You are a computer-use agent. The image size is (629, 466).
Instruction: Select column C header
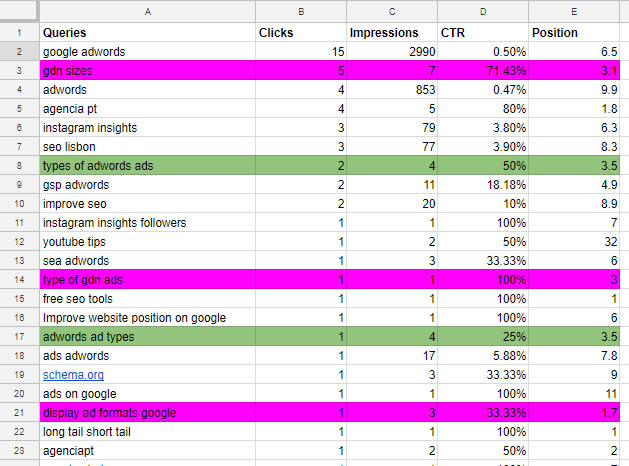392,12
